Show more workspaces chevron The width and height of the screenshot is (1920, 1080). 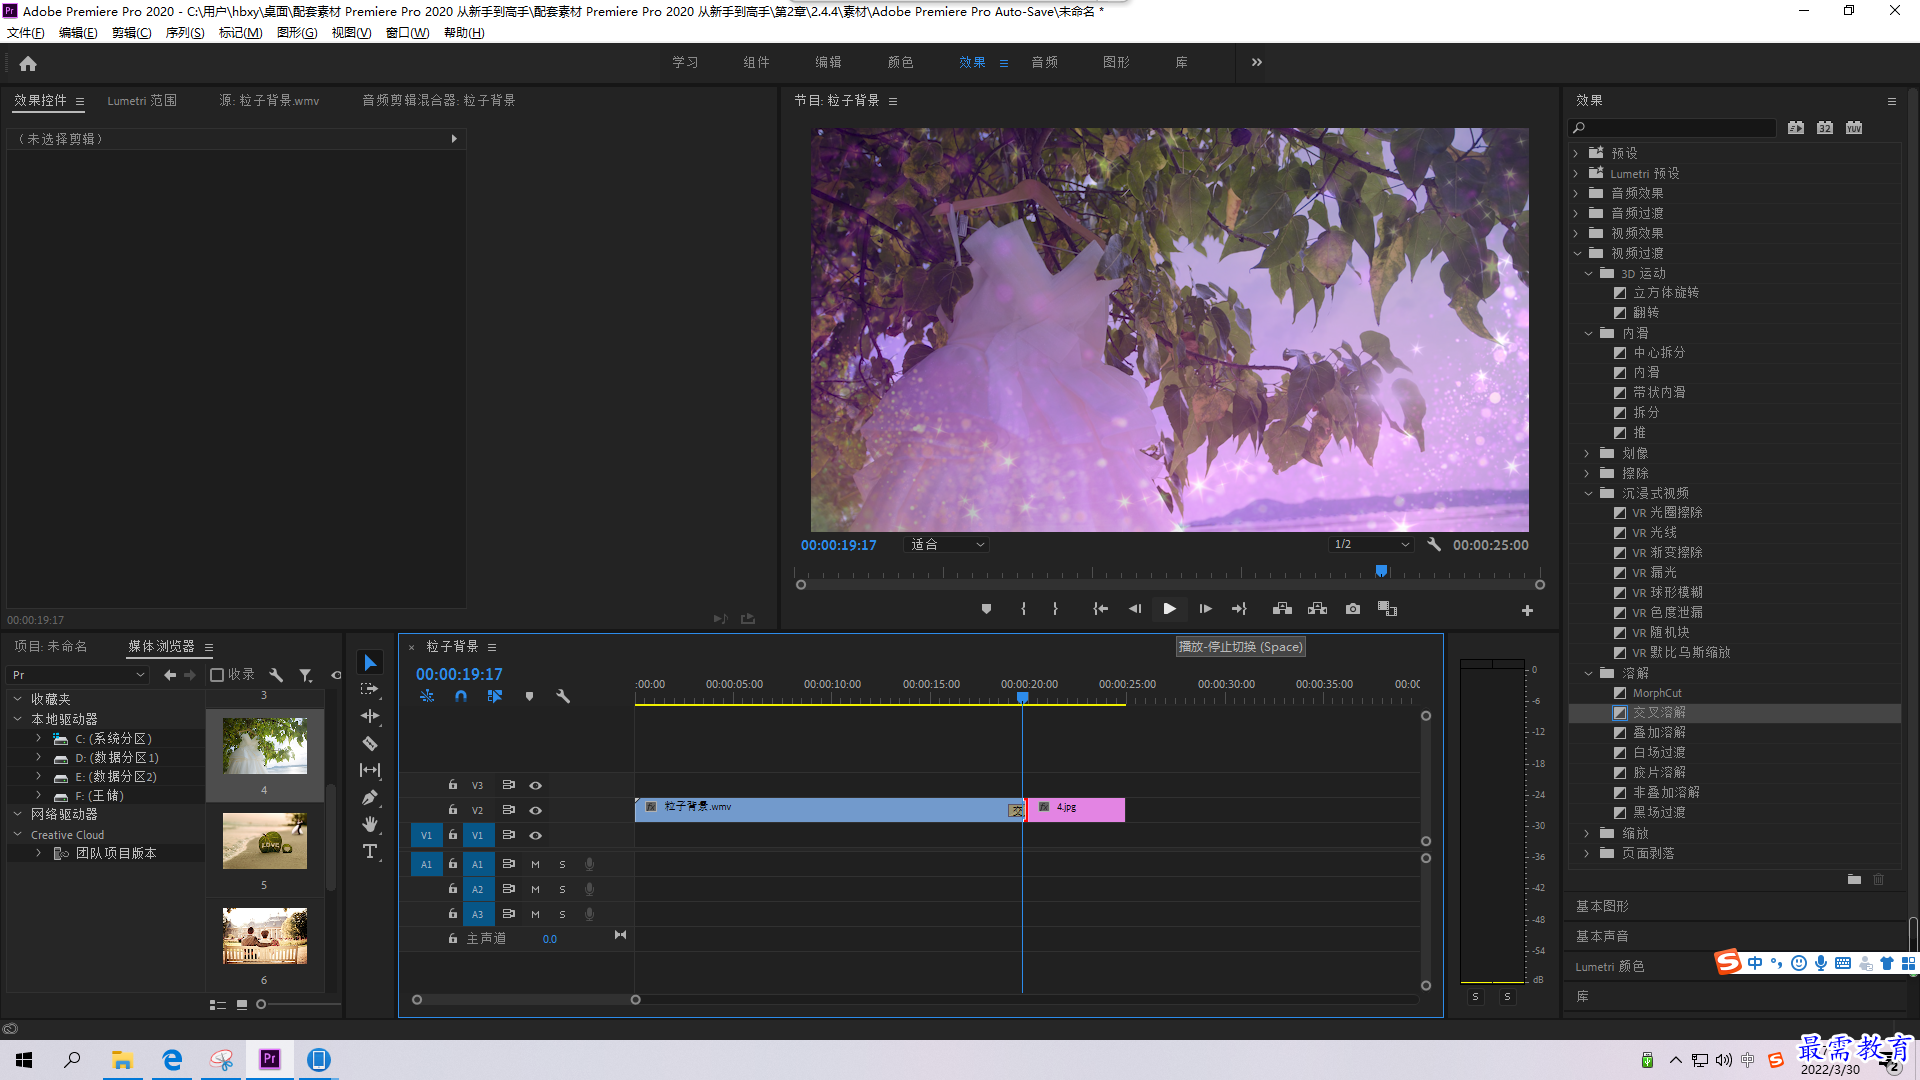point(1257,62)
